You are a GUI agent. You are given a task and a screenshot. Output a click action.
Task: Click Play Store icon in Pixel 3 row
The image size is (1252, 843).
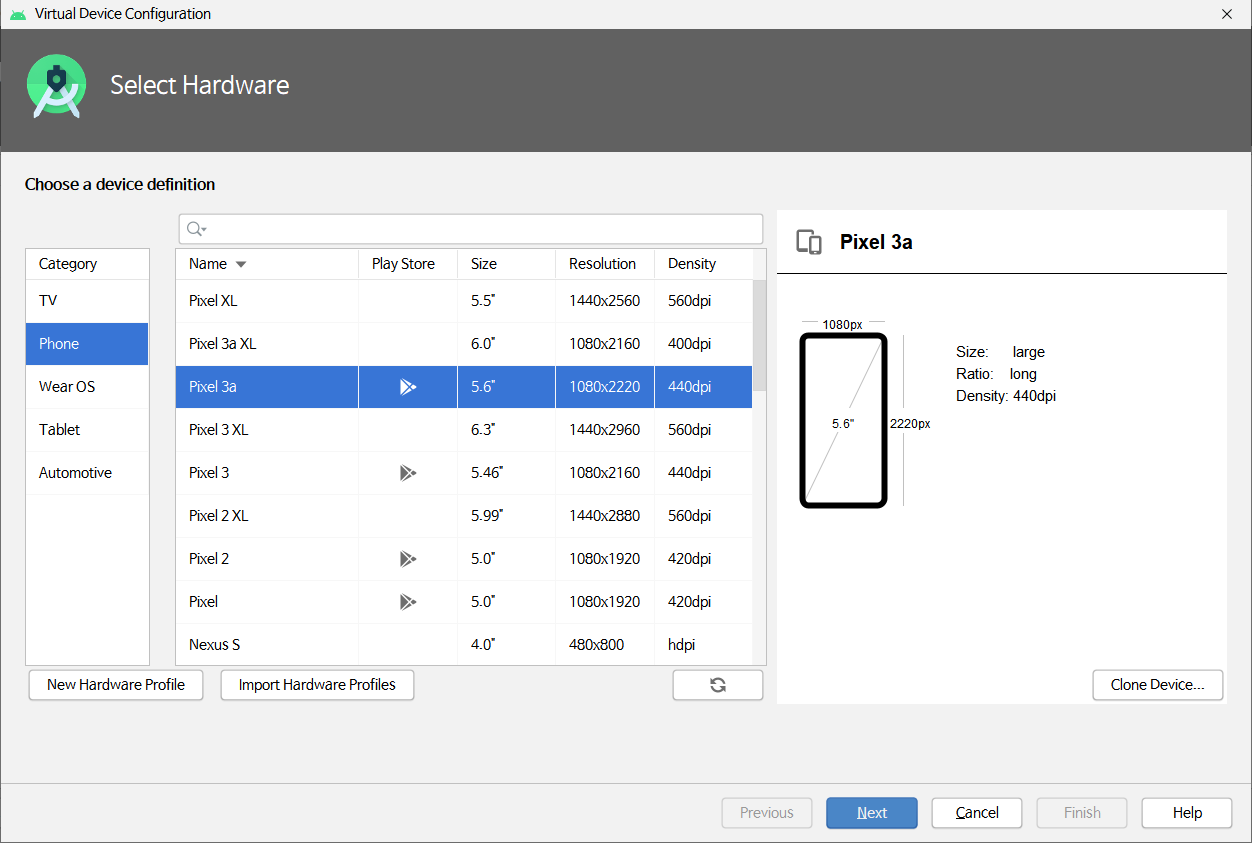click(x=407, y=473)
